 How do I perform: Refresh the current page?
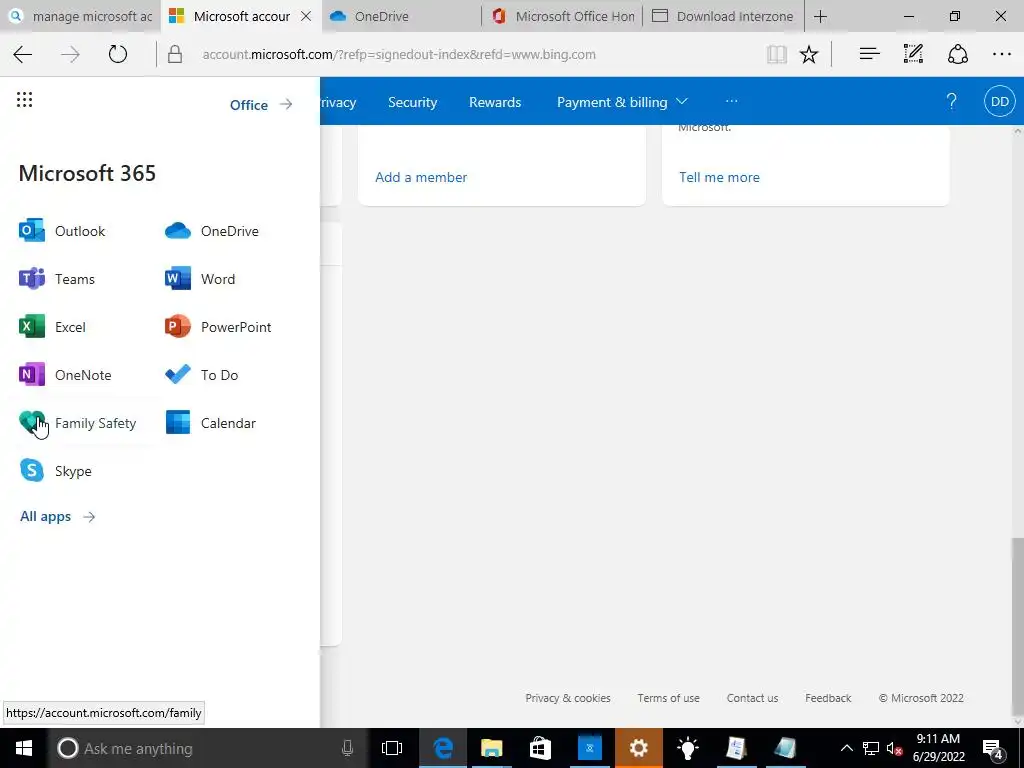coord(118,54)
